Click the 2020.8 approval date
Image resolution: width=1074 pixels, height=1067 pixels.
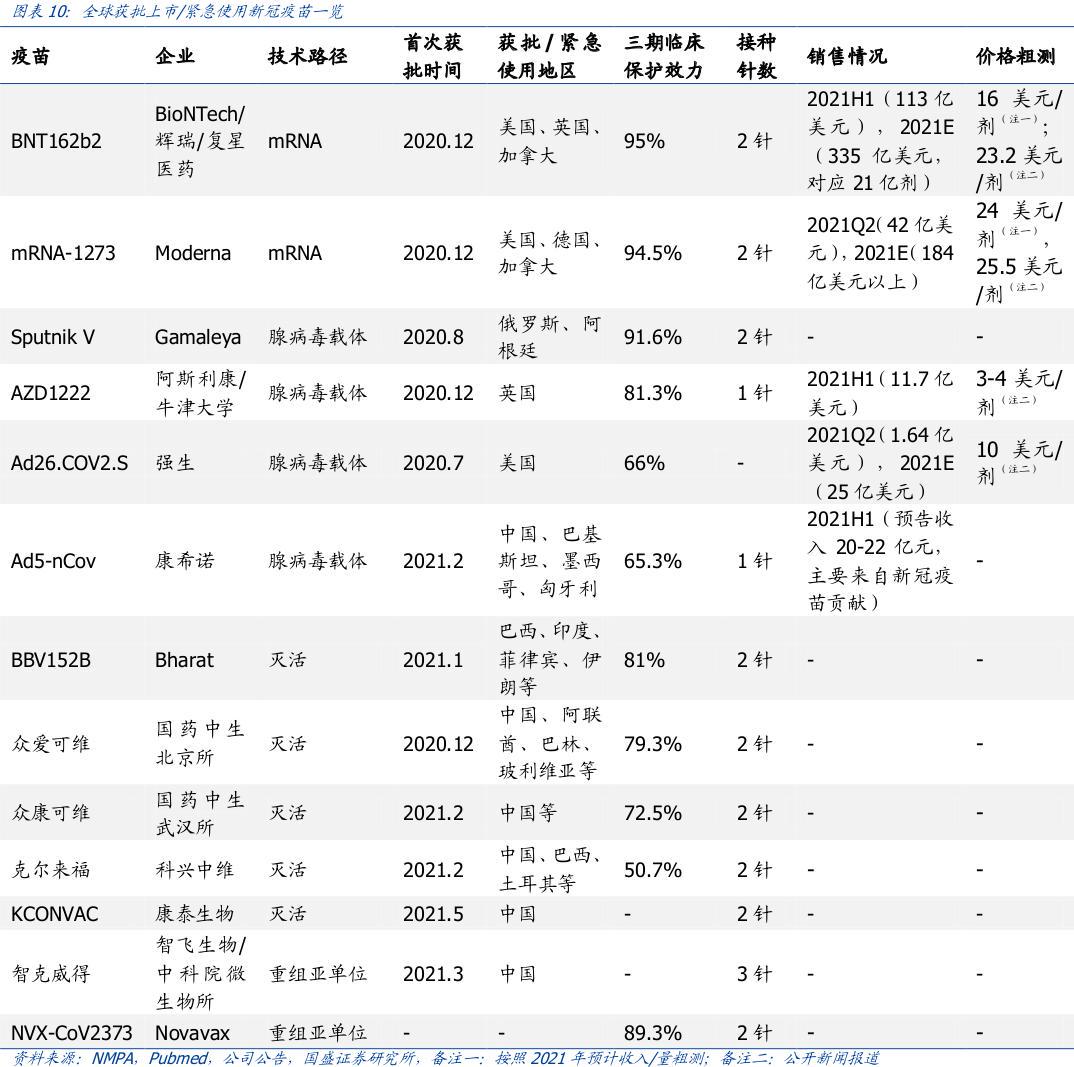pos(433,337)
